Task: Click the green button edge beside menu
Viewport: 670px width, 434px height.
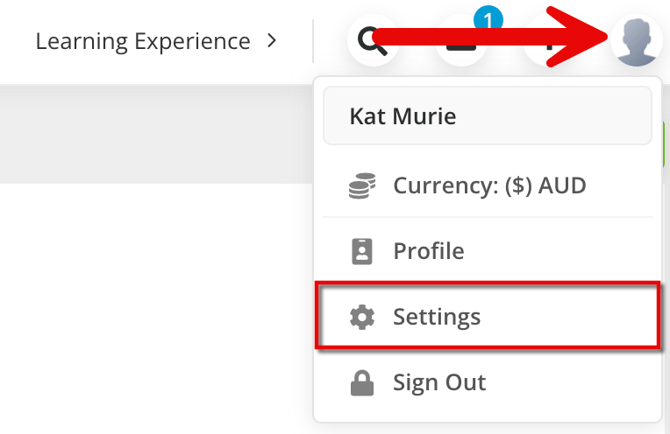Action: point(664,143)
